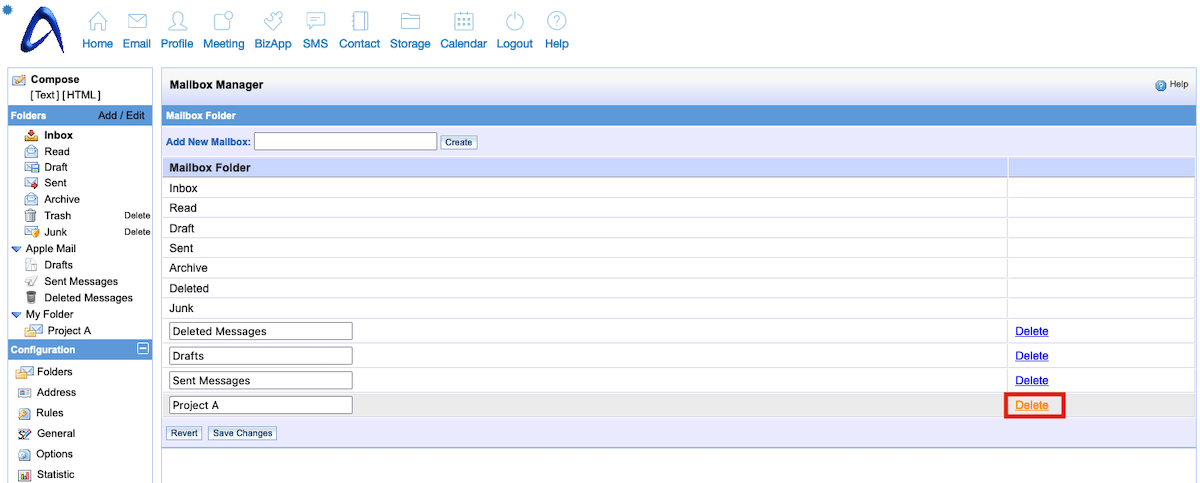Click the Add / Edit folders link
This screenshot has height=483, width=1200.
click(121, 116)
